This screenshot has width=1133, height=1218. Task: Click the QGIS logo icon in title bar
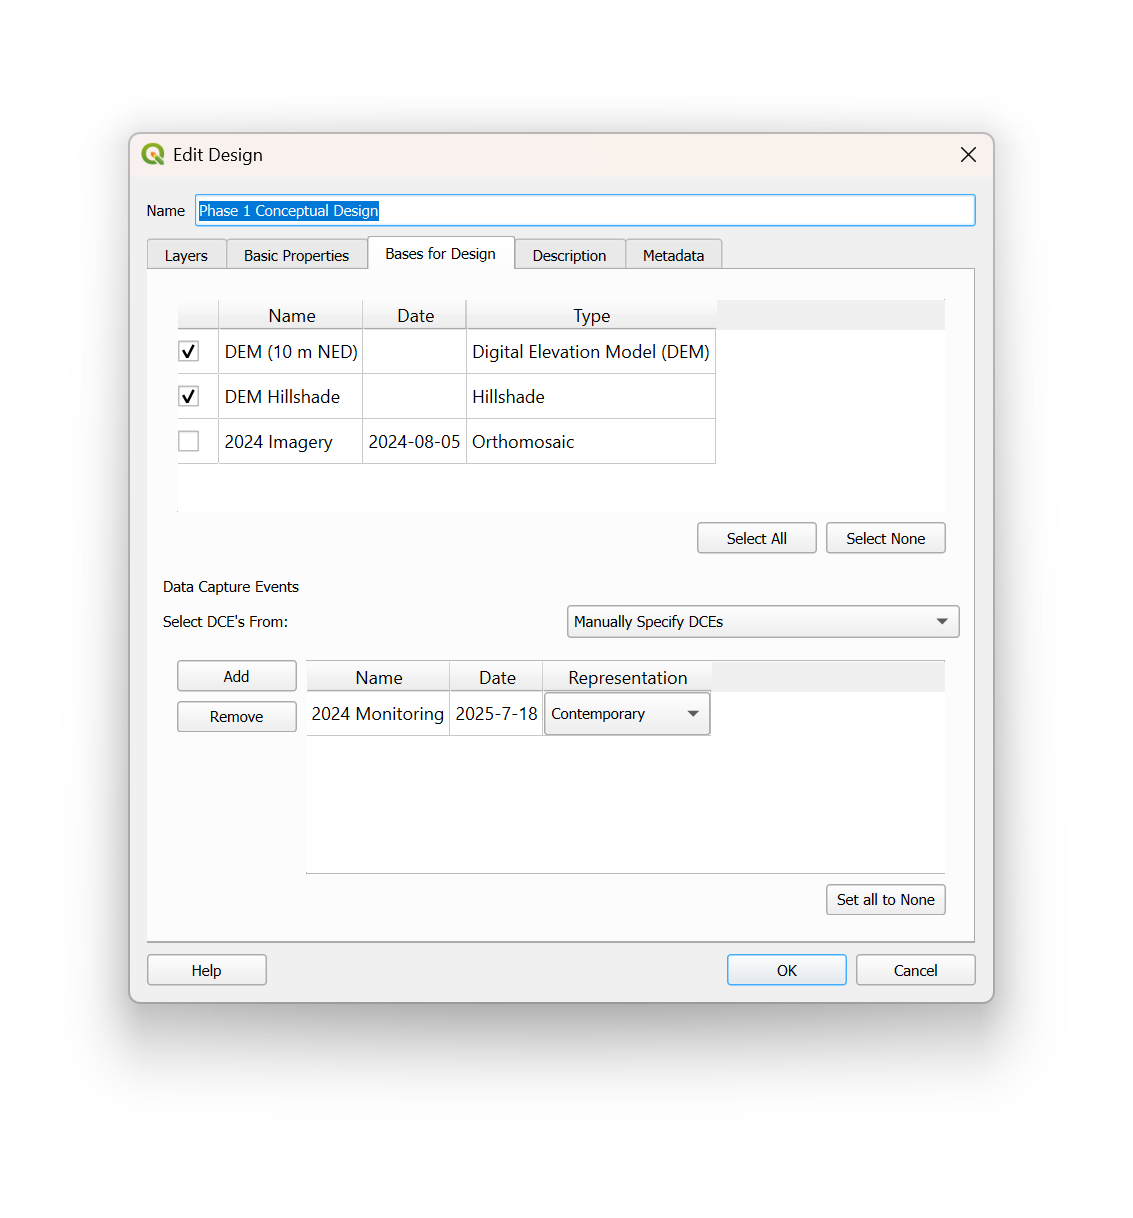(153, 154)
